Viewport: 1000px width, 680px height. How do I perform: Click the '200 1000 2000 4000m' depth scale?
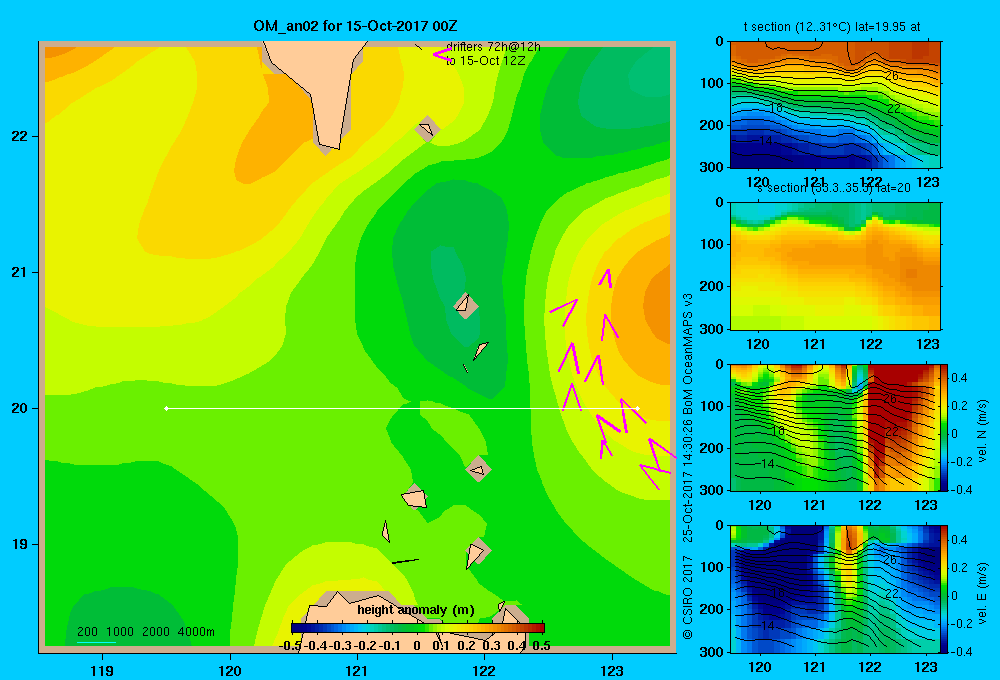coord(145,632)
